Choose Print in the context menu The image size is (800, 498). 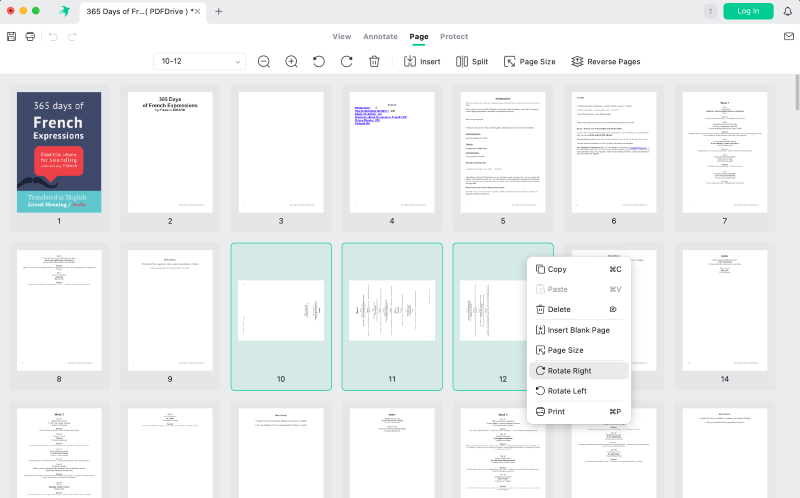coord(579,411)
